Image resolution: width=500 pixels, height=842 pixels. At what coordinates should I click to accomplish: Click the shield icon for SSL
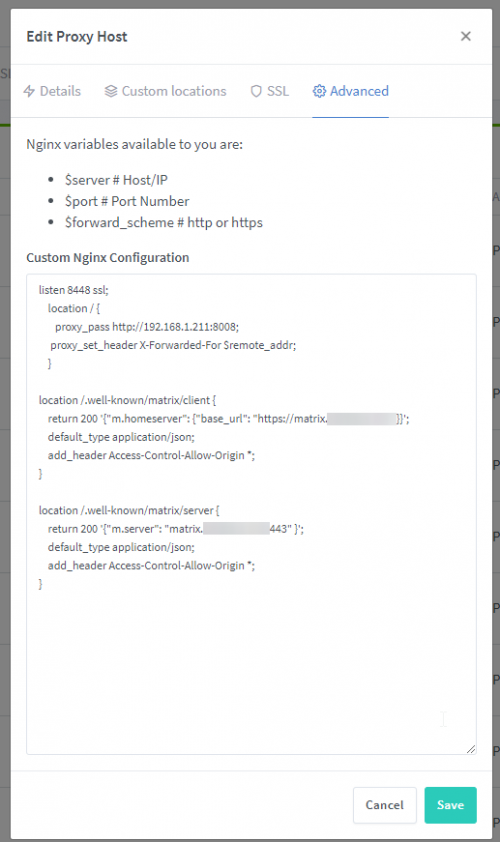pyautogui.click(x=256, y=91)
